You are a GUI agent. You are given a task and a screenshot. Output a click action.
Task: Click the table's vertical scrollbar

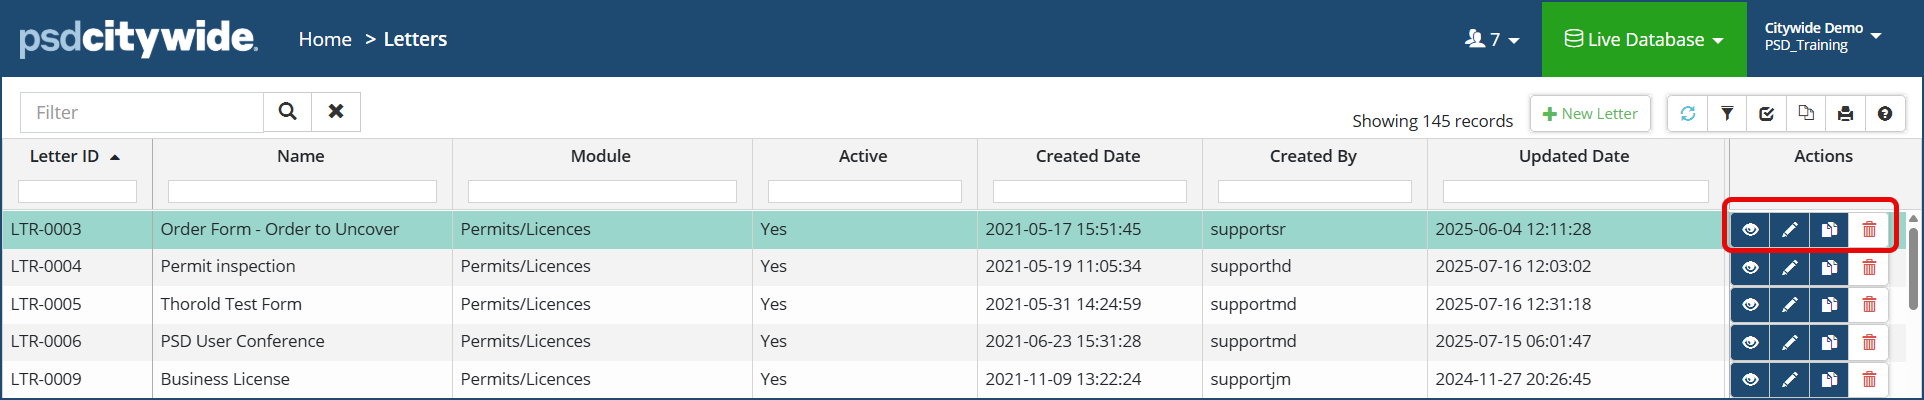[1913, 260]
